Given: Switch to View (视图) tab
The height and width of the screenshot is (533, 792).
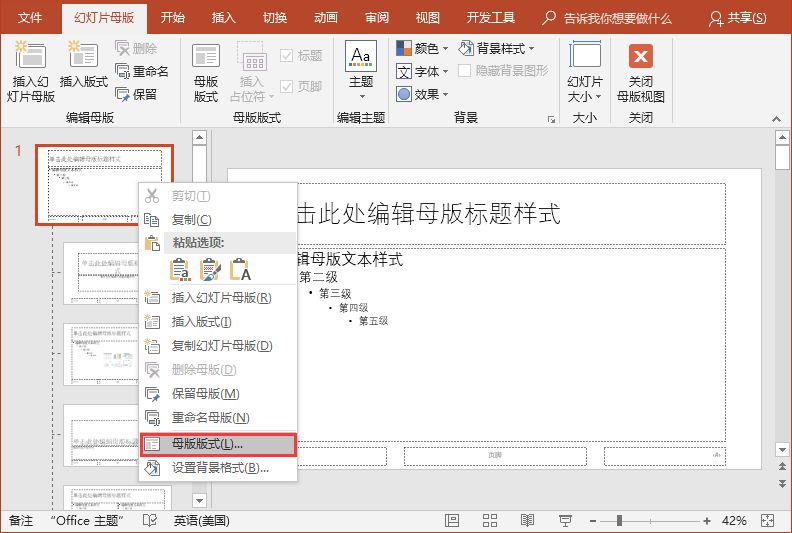Looking at the screenshot, I should pos(428,18).
